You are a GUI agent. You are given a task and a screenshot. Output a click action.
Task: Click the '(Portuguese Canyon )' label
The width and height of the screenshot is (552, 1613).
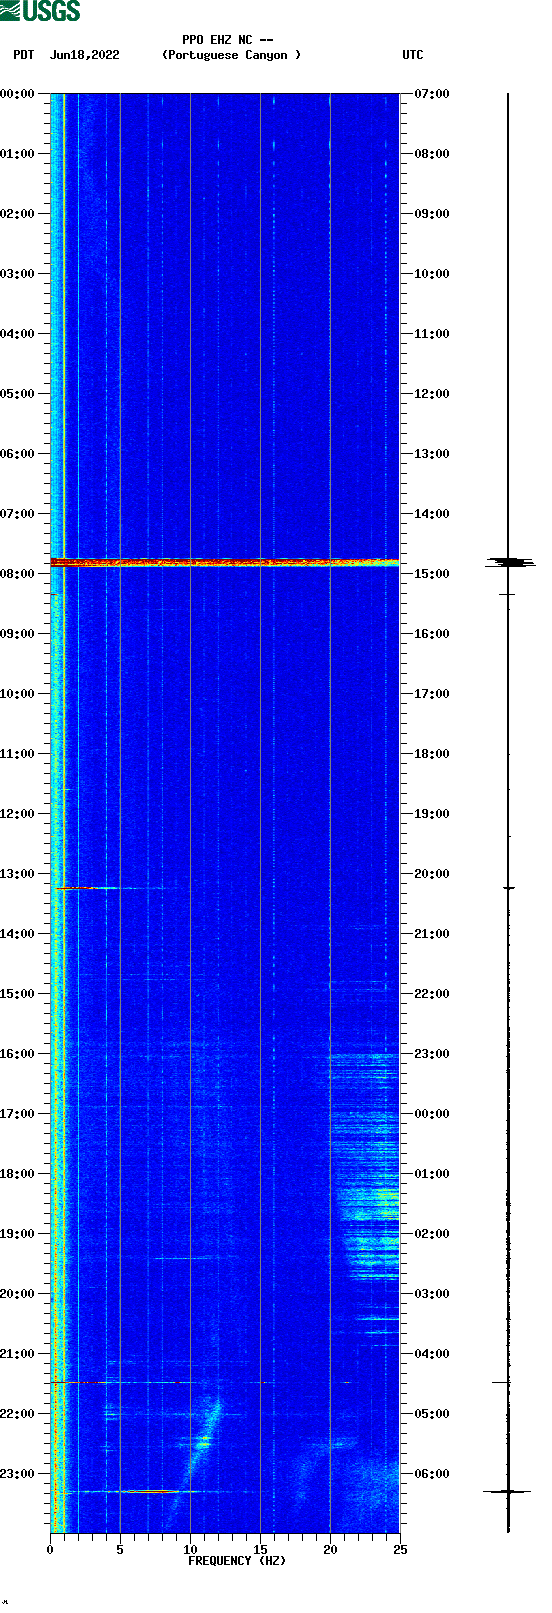pos(231,55)
